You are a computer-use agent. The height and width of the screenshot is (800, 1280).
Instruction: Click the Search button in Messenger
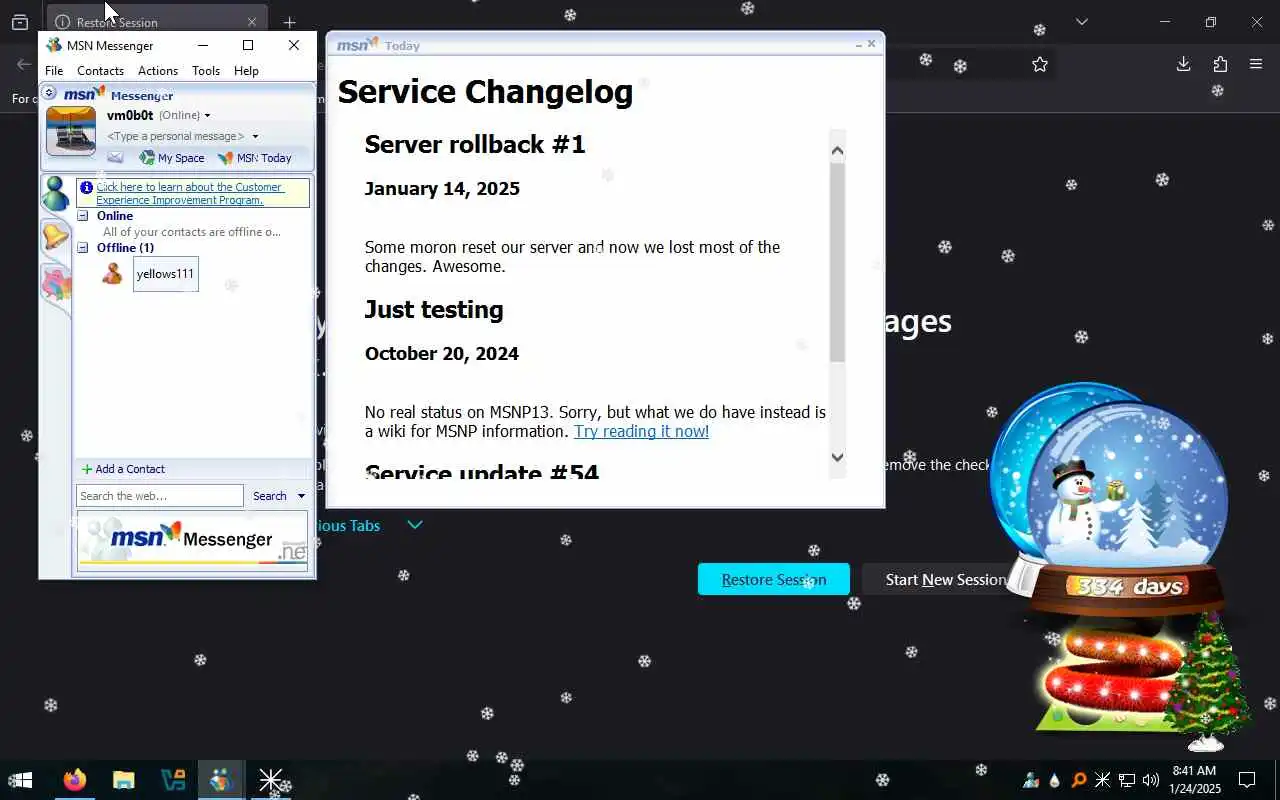click(270, 496)
